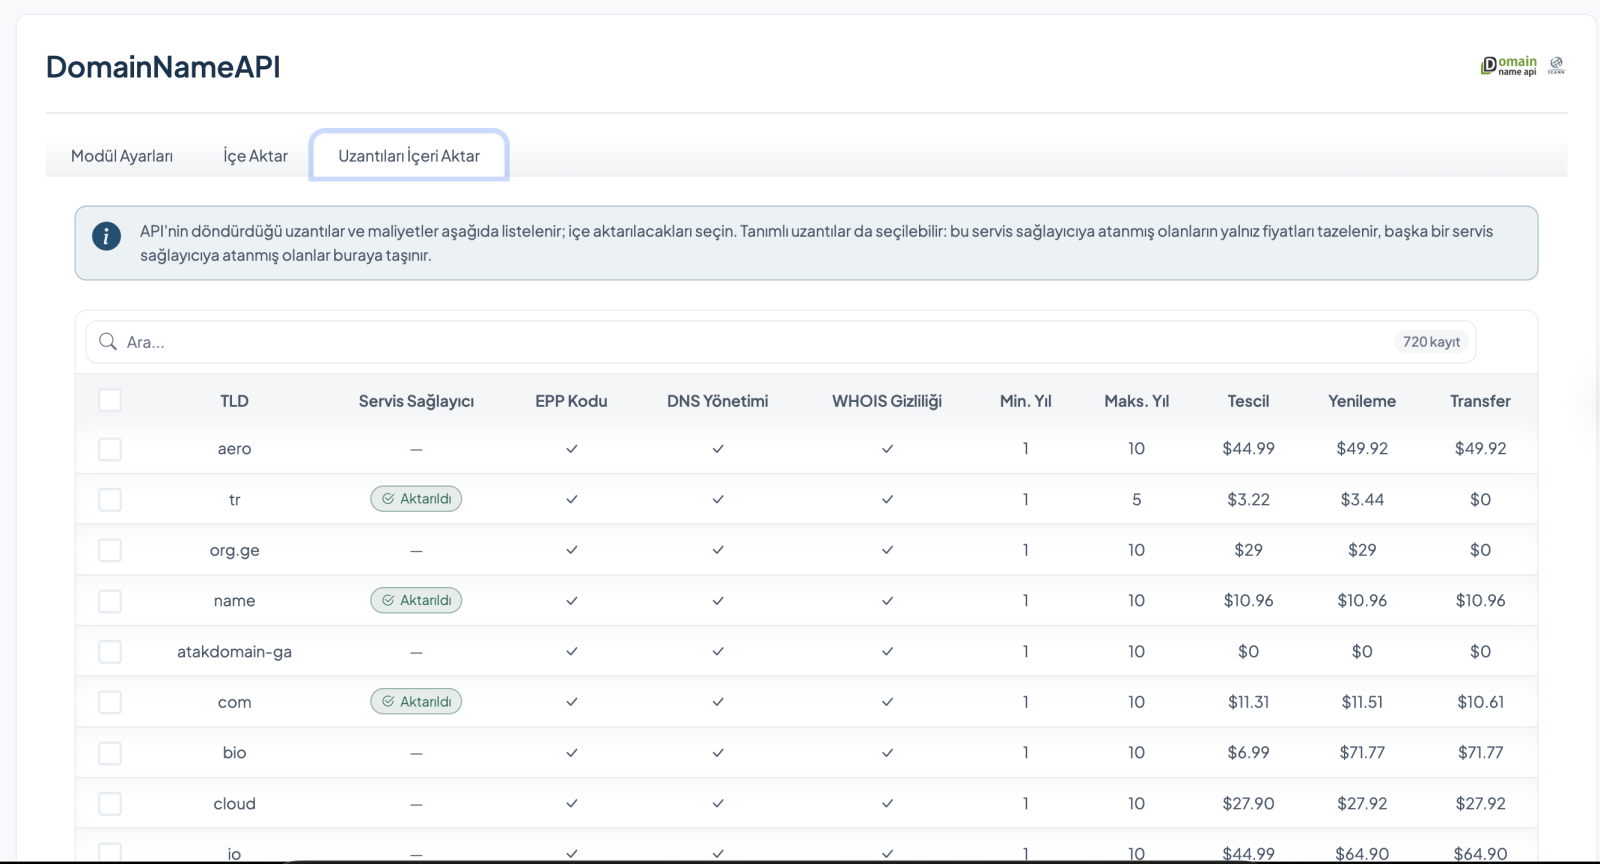This screenshot has height=864, width=1600.
Task: Switch to the İçe Aktar tab
Action: (x=255, y=156)
